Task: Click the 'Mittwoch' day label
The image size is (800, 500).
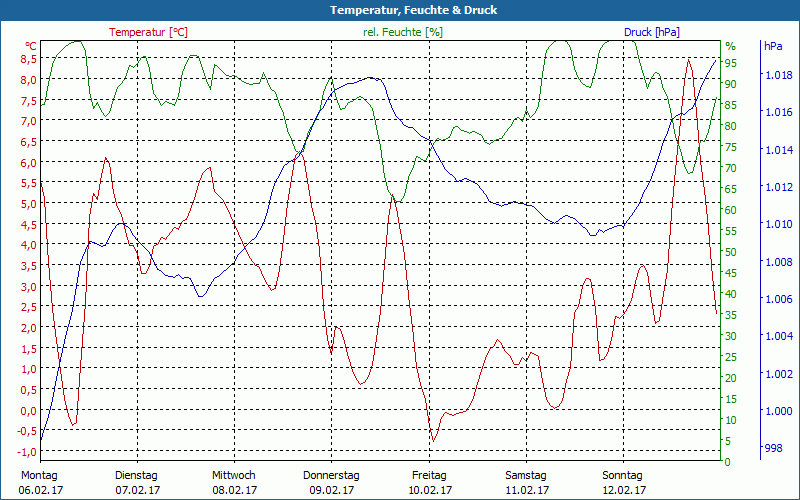Action: 234,475
